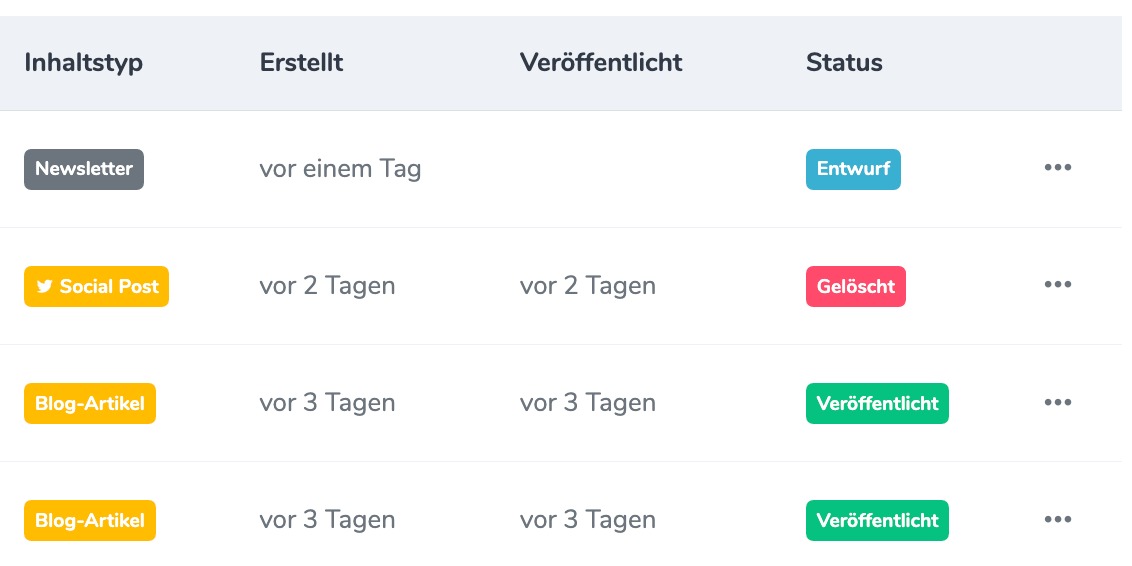Sort by the Inhaltstyp column header
The width and height of the screenshot is (1132, 566).
point(84,63)
